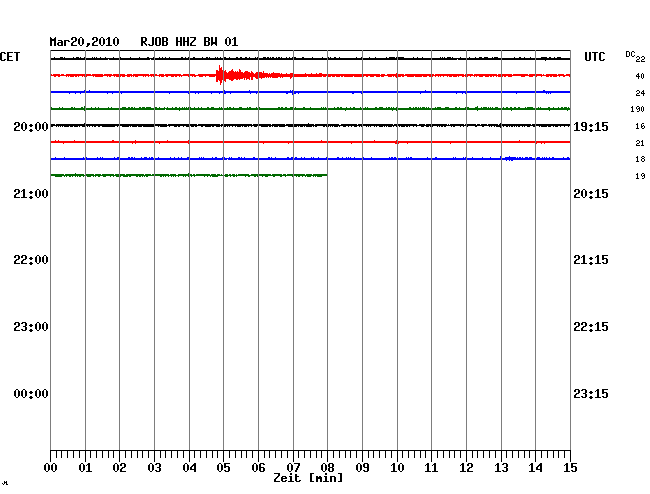Image resolution: width=650 pixels, height=494 pixels.
Task: Click the 19:15 UTC time label
Action: pos(591,127)
